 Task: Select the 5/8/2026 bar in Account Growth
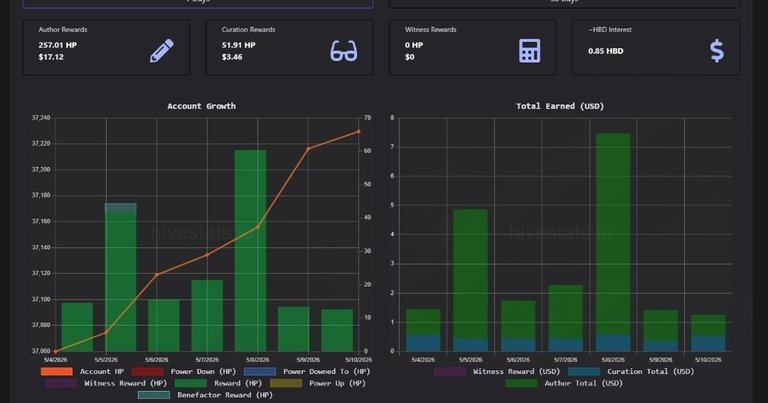250,250
